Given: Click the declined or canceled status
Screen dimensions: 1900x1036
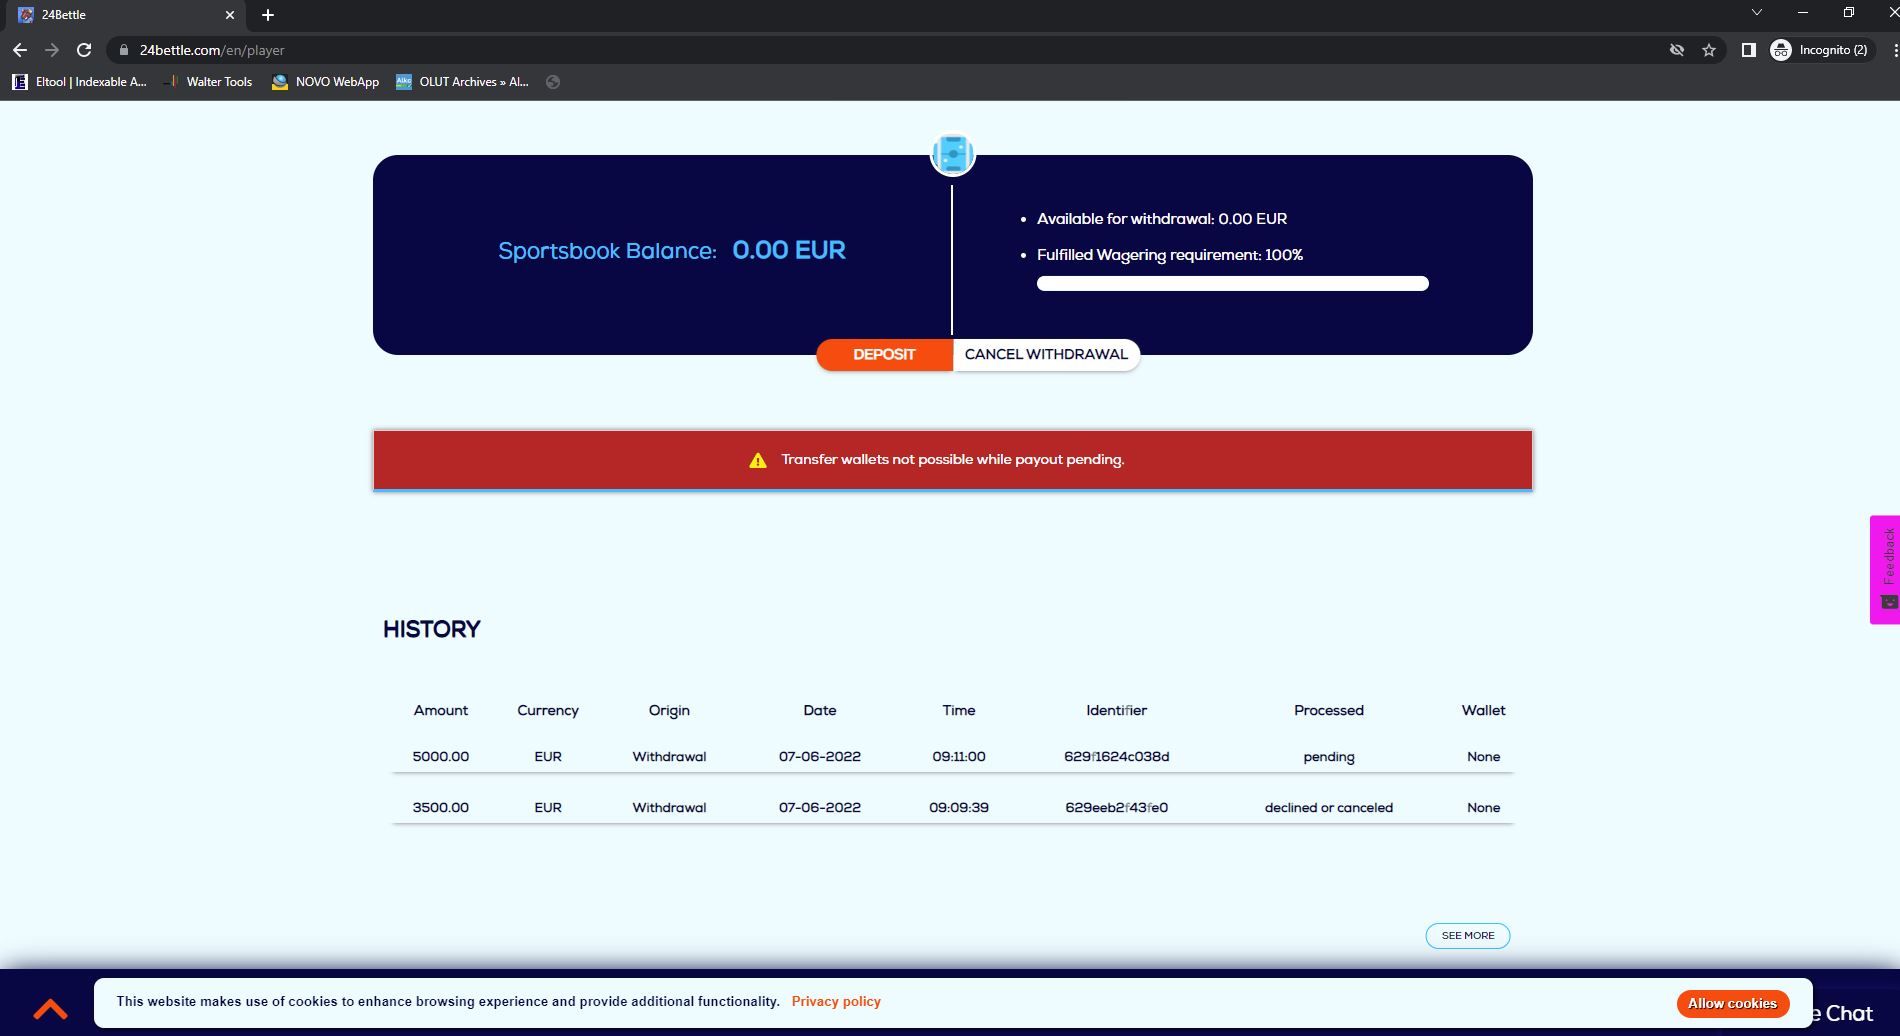Looking at the screenshot, I should tap(1329, 808).
